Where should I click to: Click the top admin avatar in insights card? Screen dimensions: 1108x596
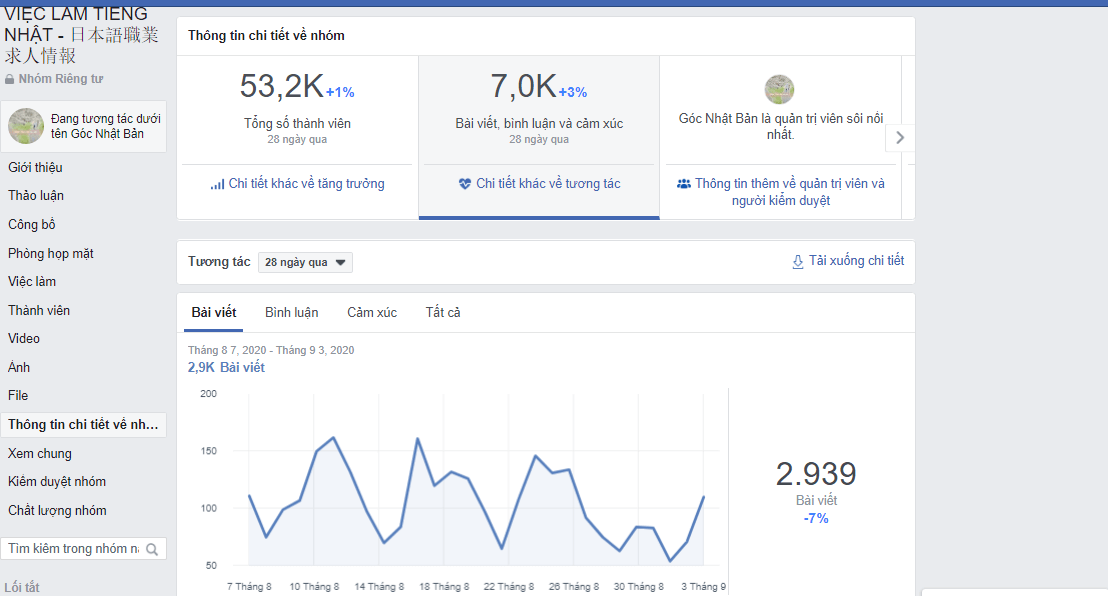(779, 90)
